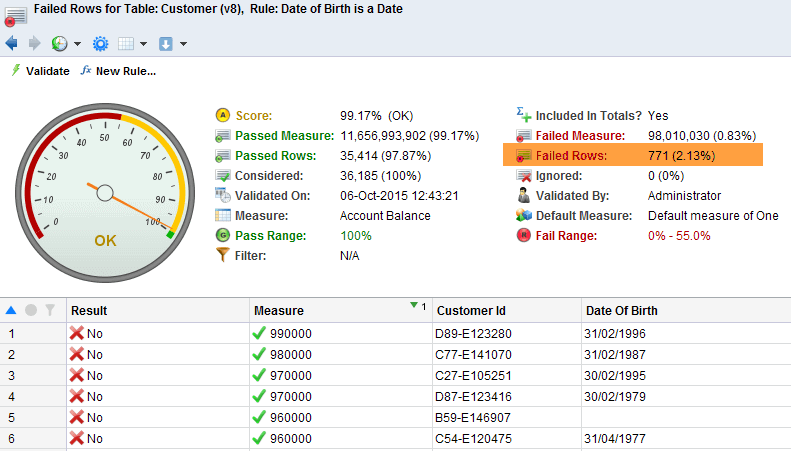Open the export dropdown arrow
Image resolution: width=791 pixels, height=451 pixels.
[183, 44]
